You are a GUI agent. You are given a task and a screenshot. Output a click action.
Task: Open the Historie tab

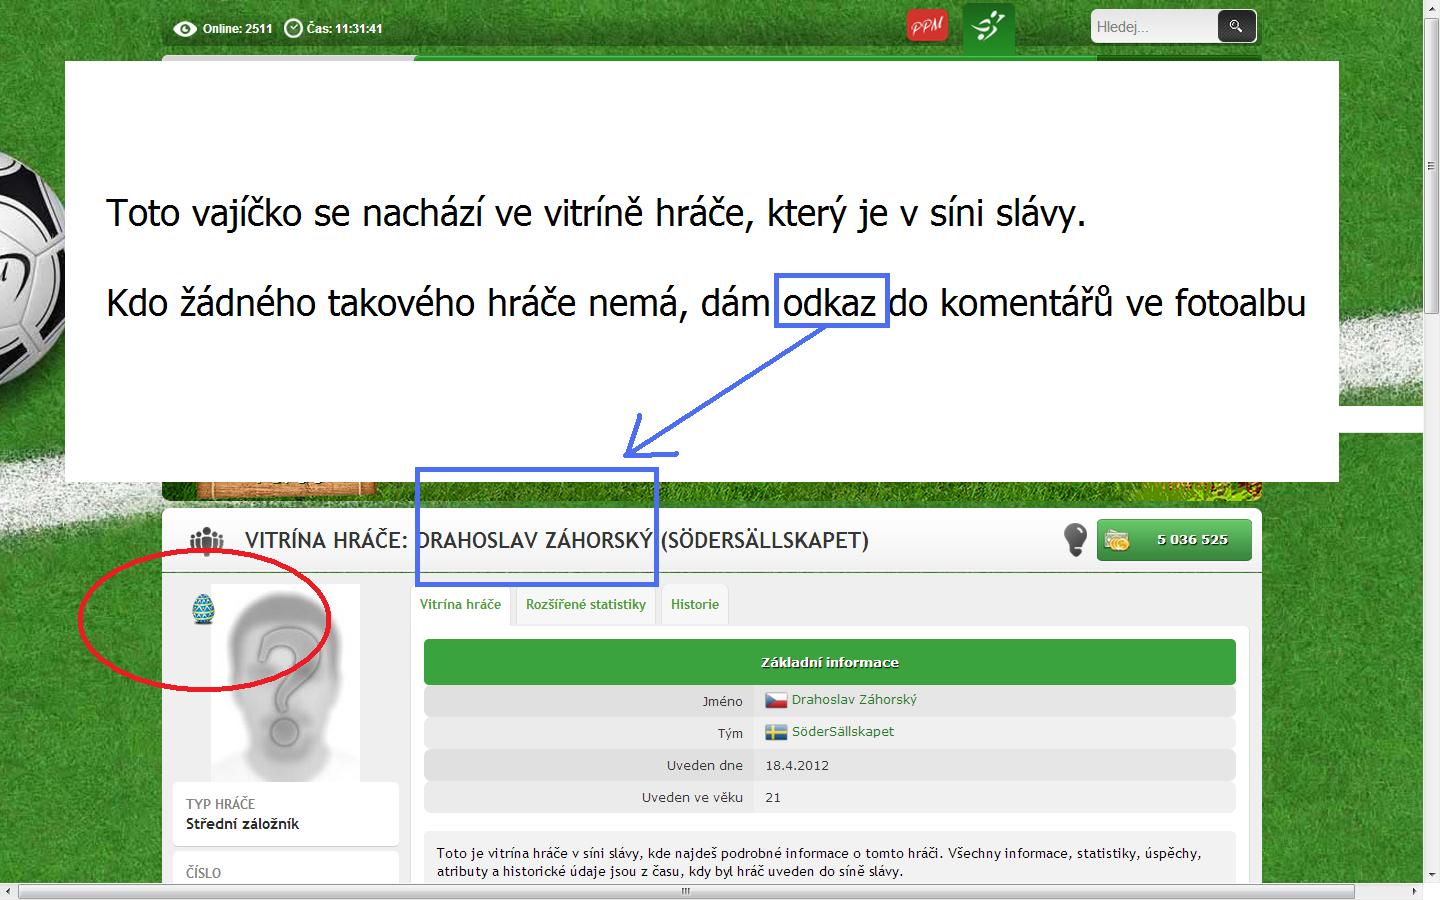point(695,604)
